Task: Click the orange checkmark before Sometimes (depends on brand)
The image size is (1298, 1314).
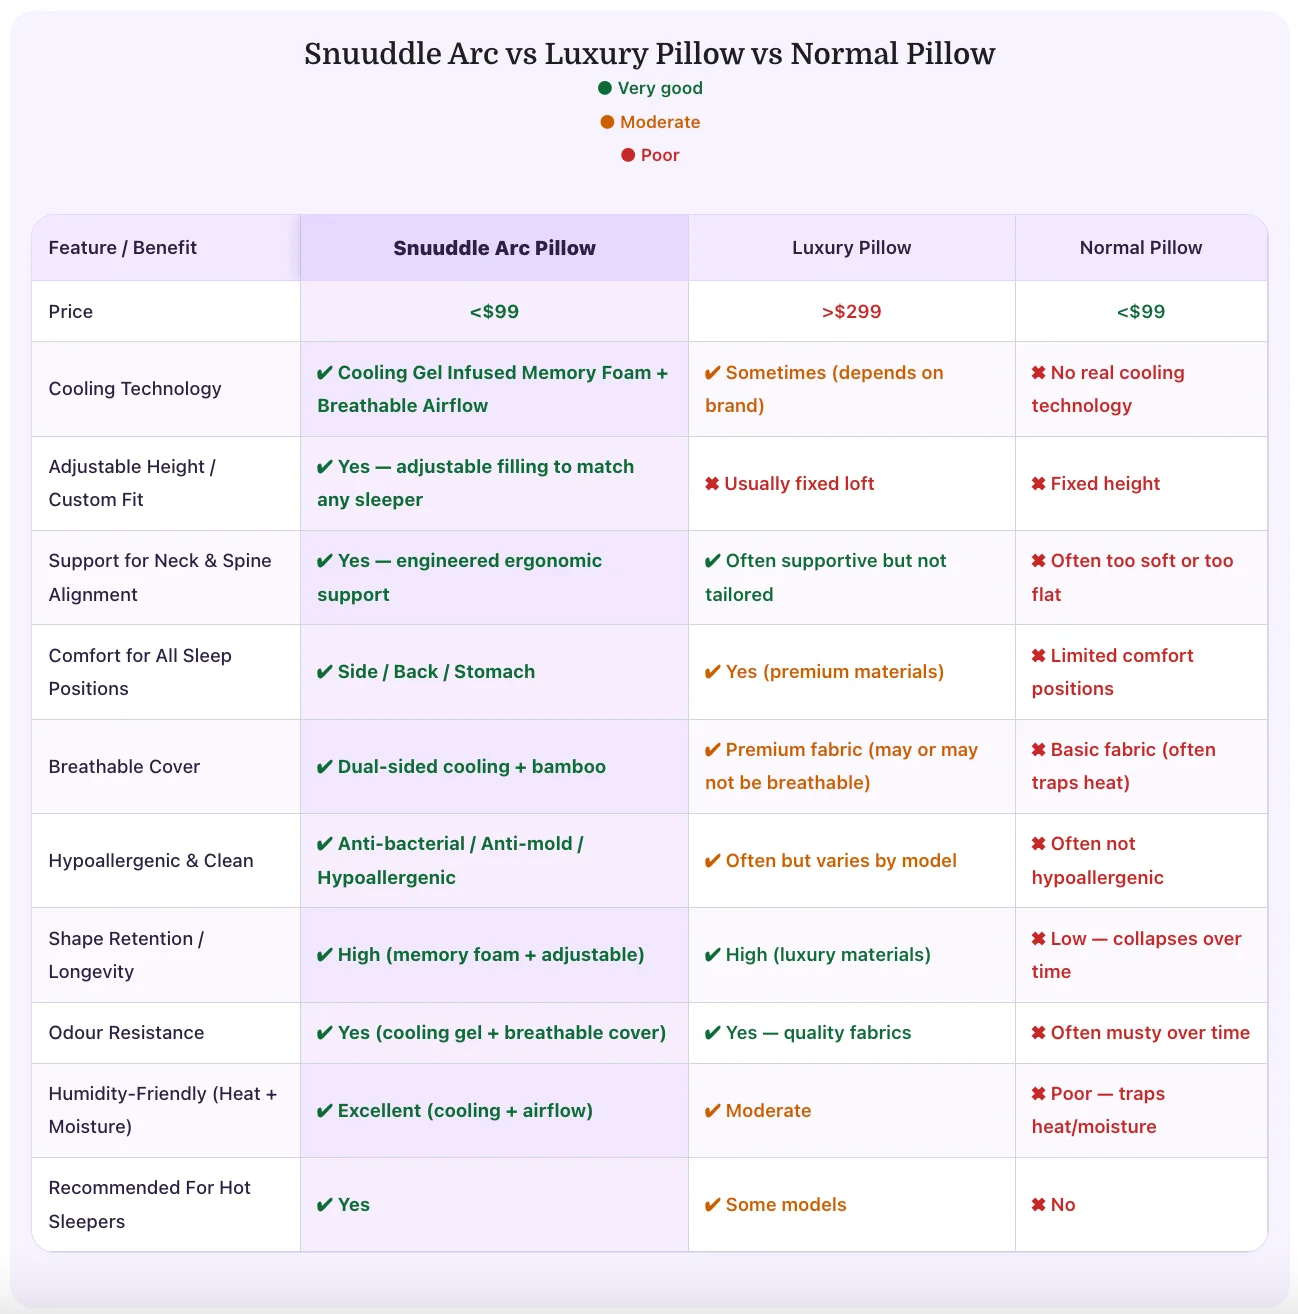Action: click(x=713, y=373)
